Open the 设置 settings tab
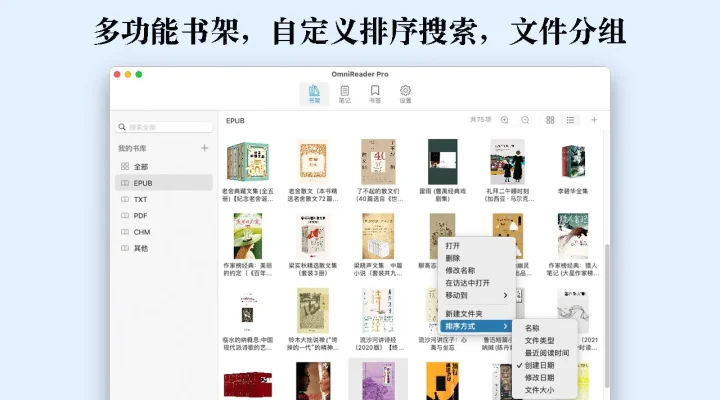This screenshot has width=720, height=400. point(405,94)
